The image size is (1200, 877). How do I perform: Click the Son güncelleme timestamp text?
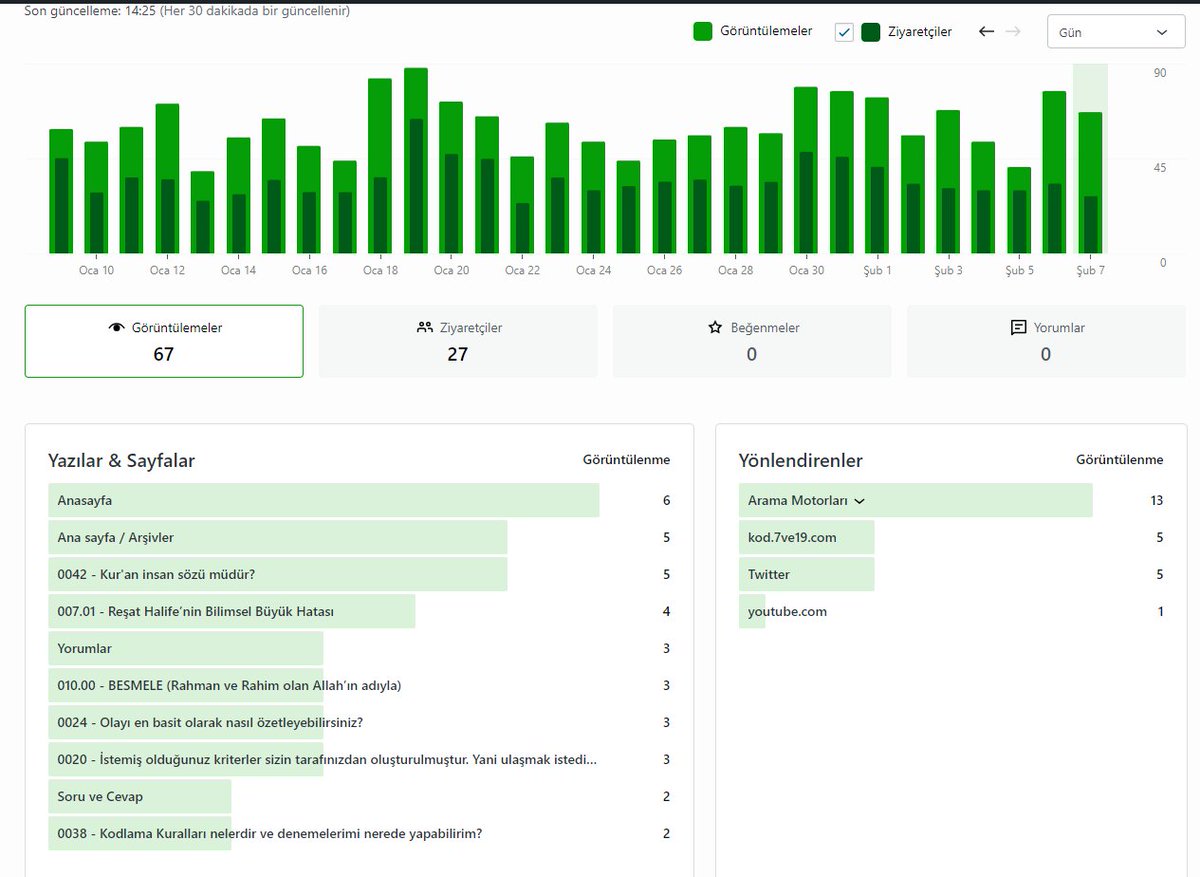(x=187, y=11)
